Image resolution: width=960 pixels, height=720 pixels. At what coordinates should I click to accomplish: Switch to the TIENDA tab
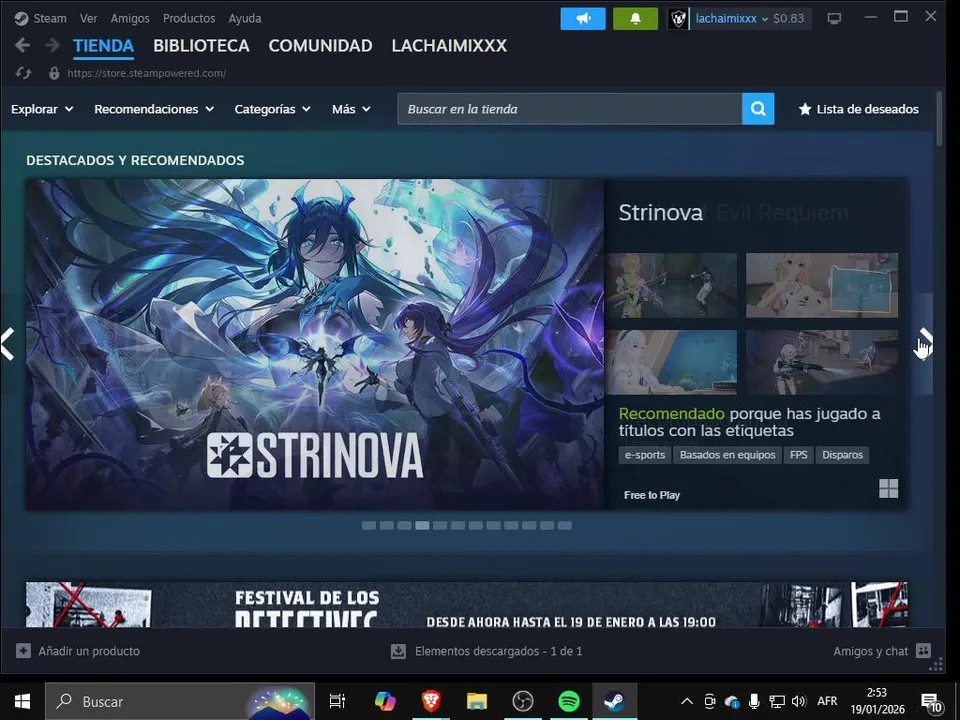point(103,46)
